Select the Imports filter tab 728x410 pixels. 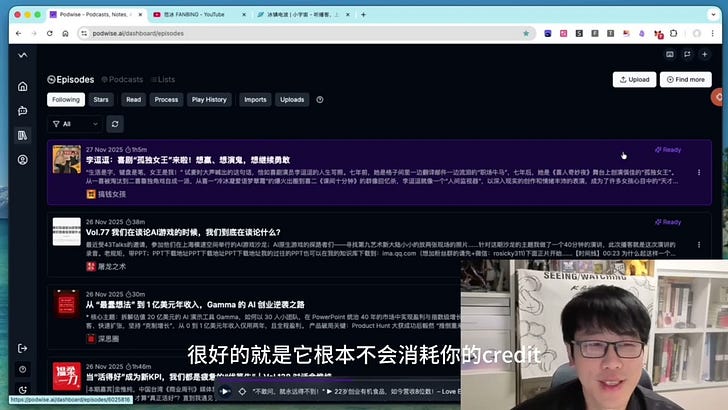pyautogui.click(x=255, y=100)
